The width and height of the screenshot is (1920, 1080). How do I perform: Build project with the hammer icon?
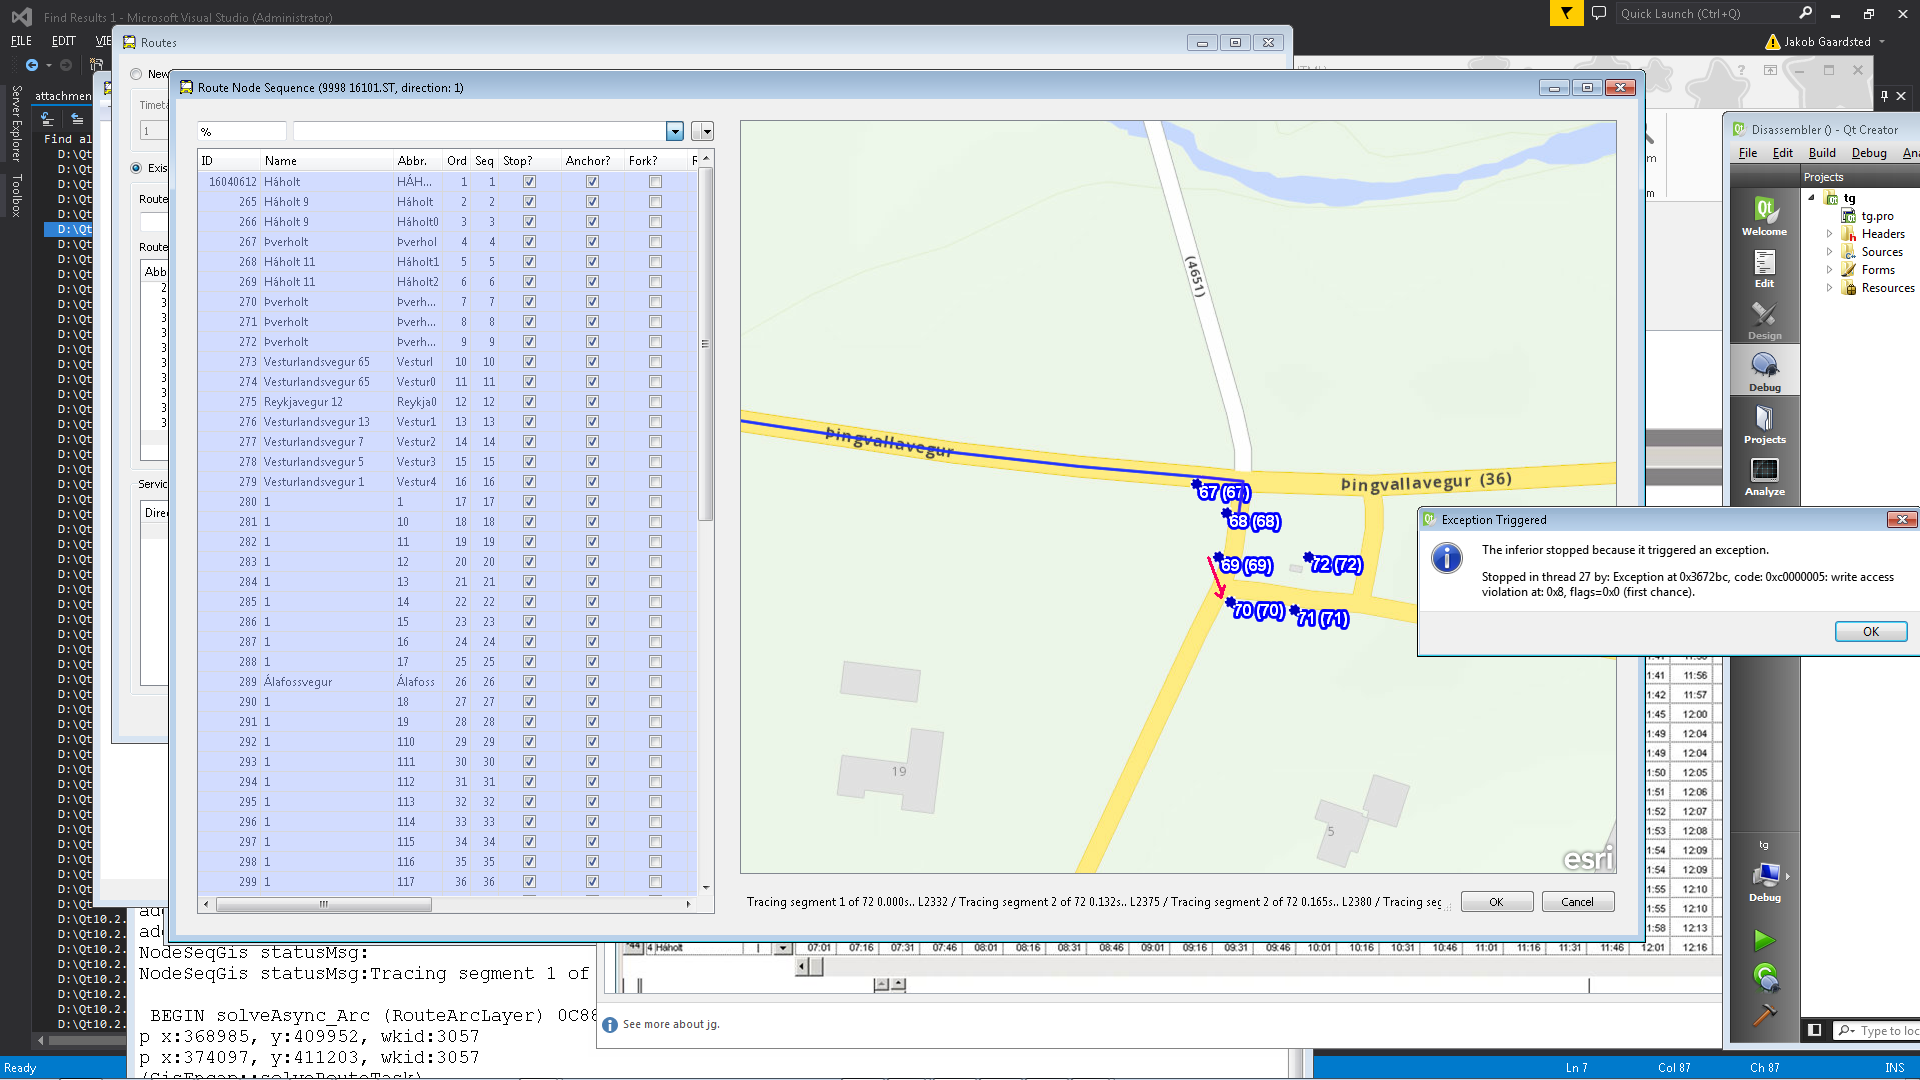(x=1765, y=1015)
